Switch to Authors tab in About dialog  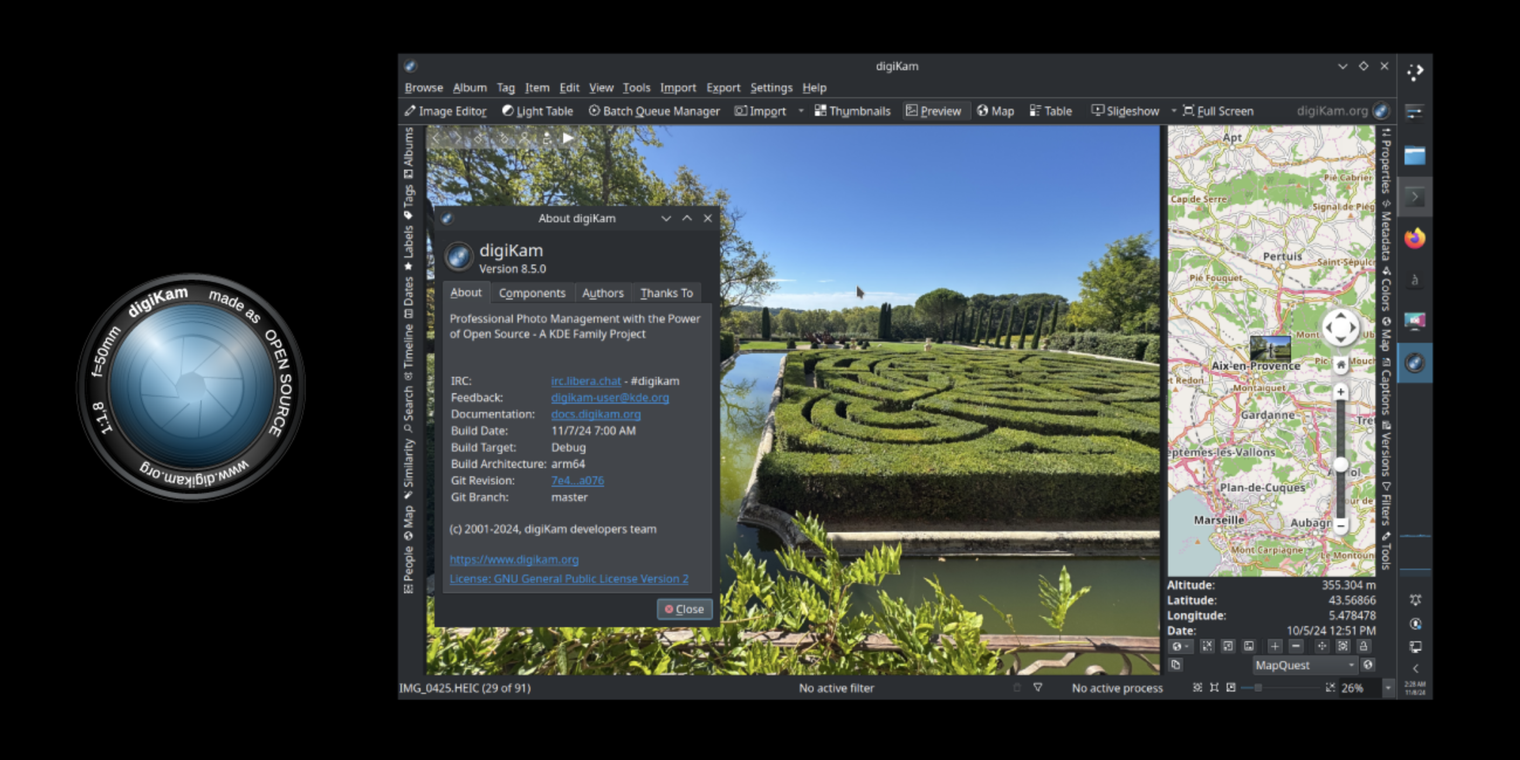coord(603,293)
